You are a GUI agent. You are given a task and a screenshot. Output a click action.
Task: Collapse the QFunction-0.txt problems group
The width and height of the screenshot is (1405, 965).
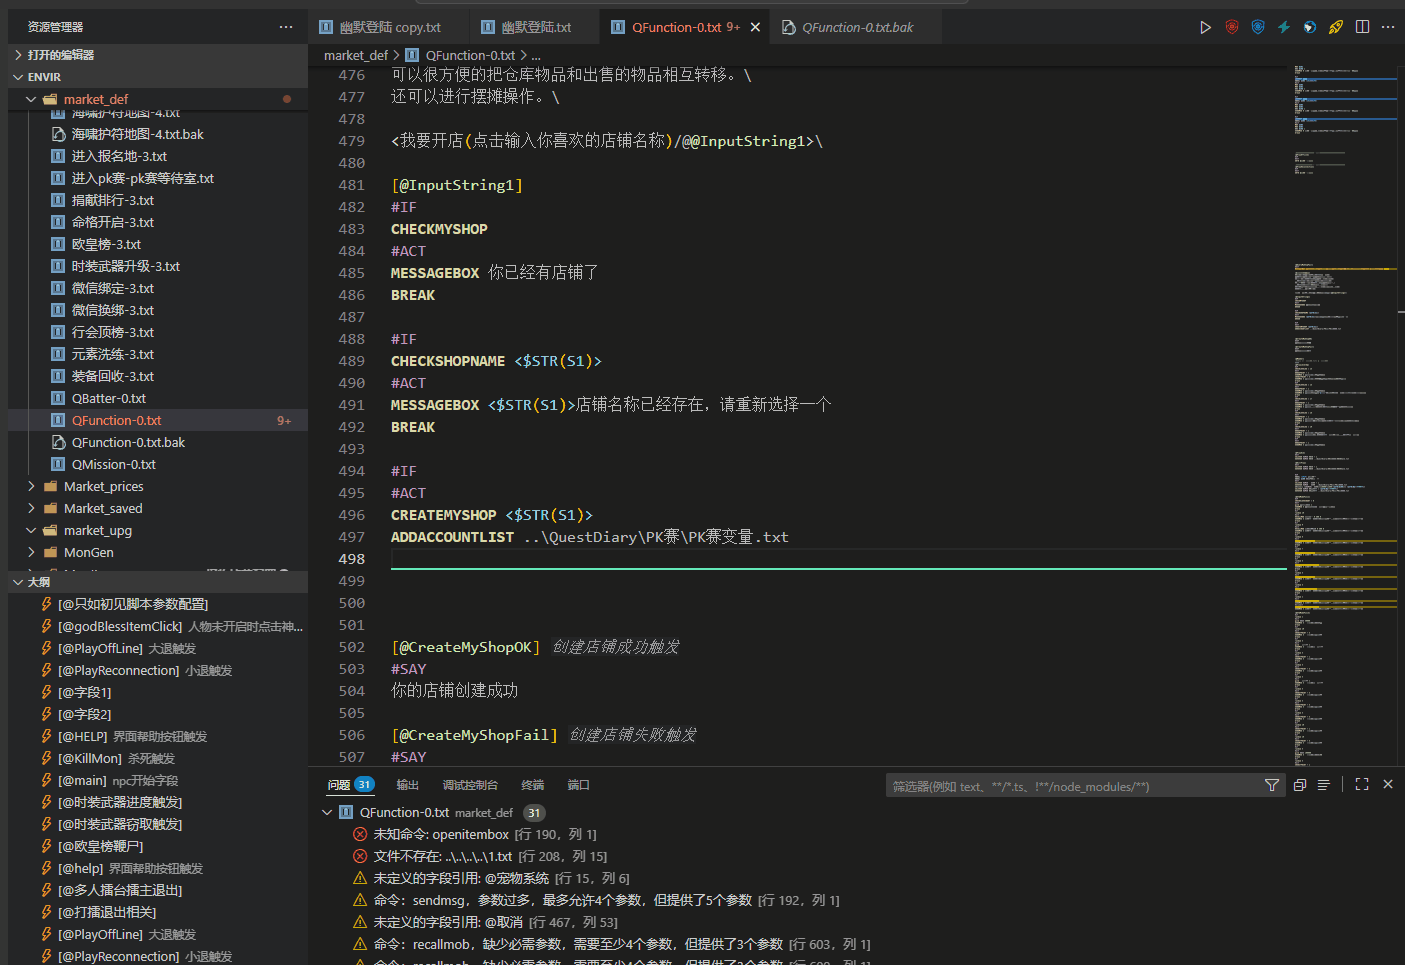tap(327, 813)
